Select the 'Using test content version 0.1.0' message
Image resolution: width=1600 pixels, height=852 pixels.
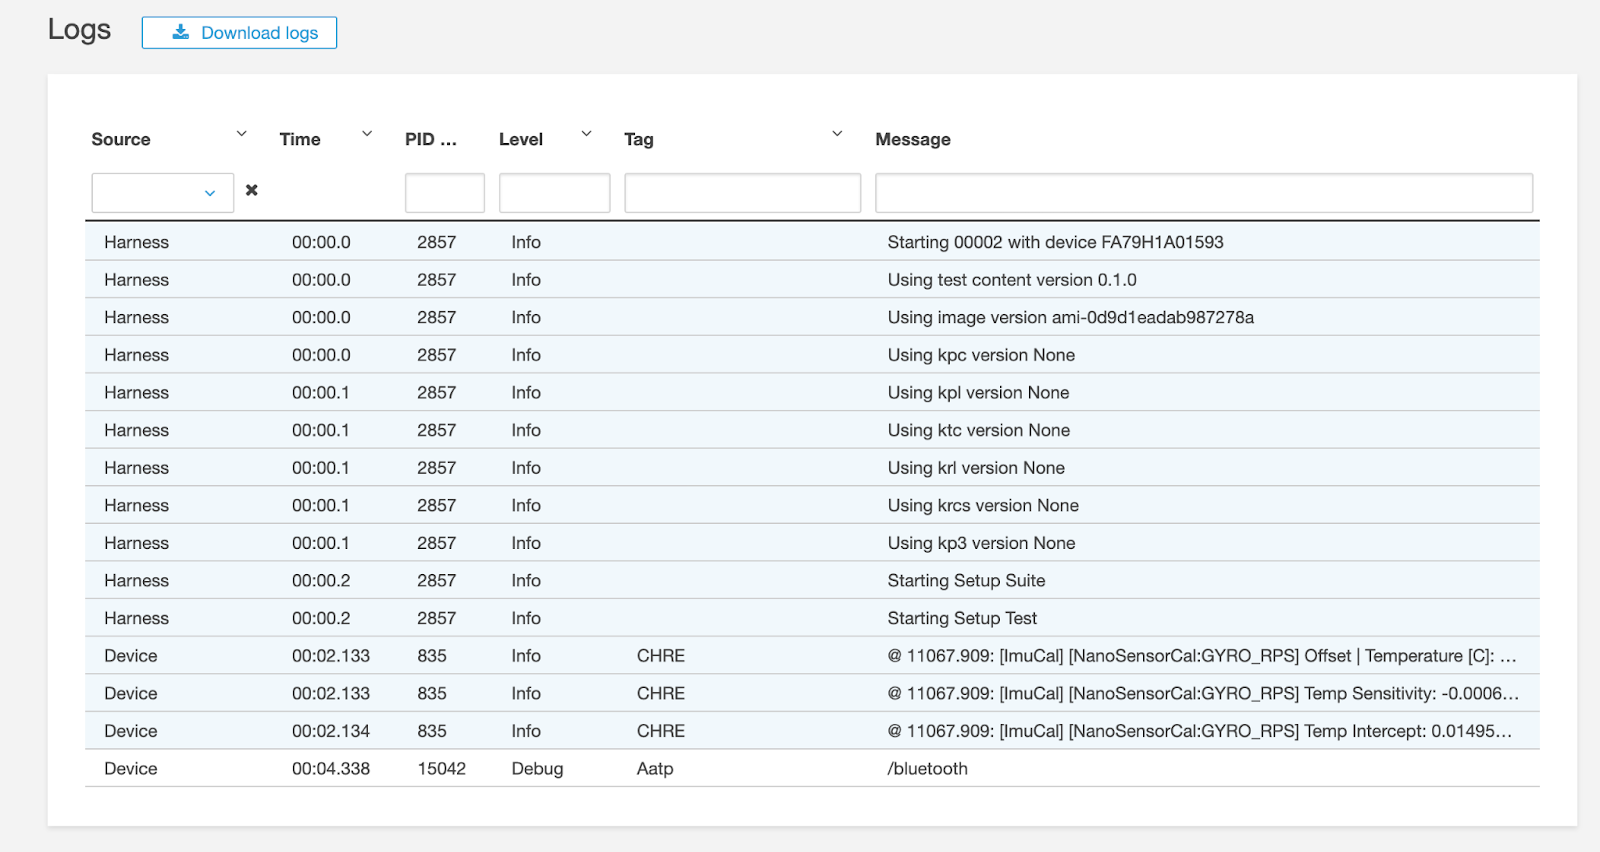(x=1012, y=280)
